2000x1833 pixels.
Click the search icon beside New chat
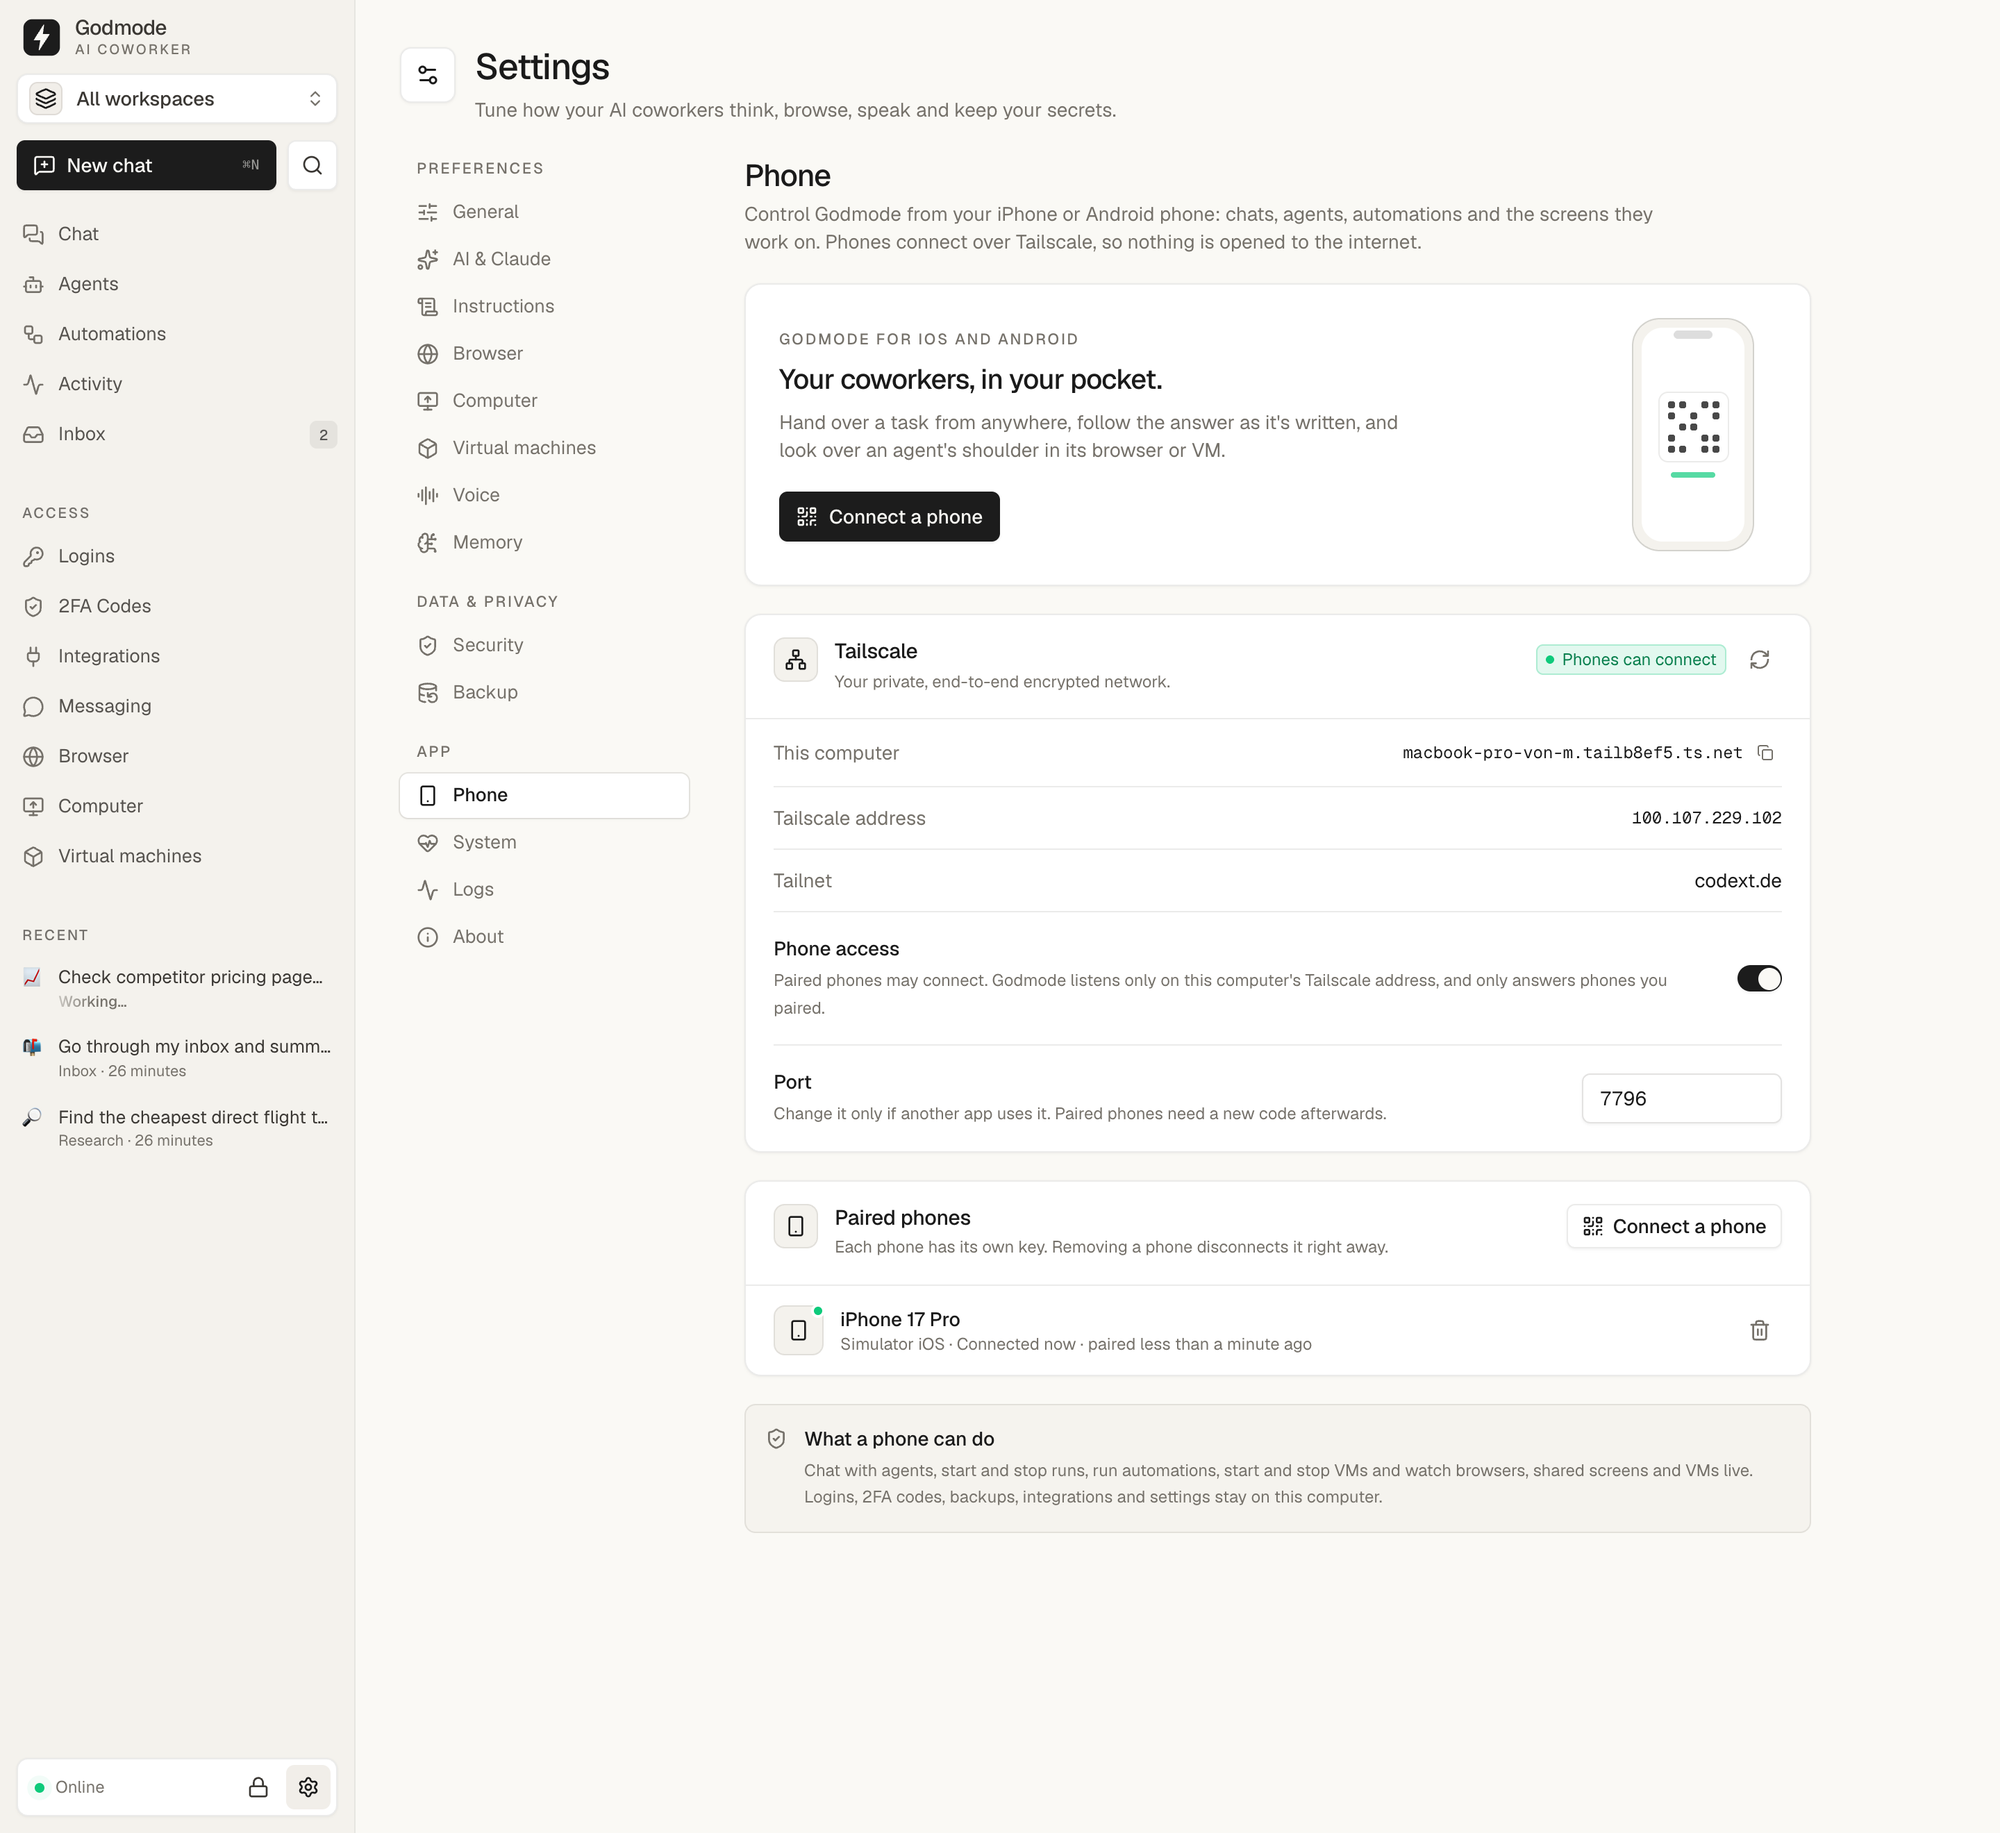pos(312,165)
